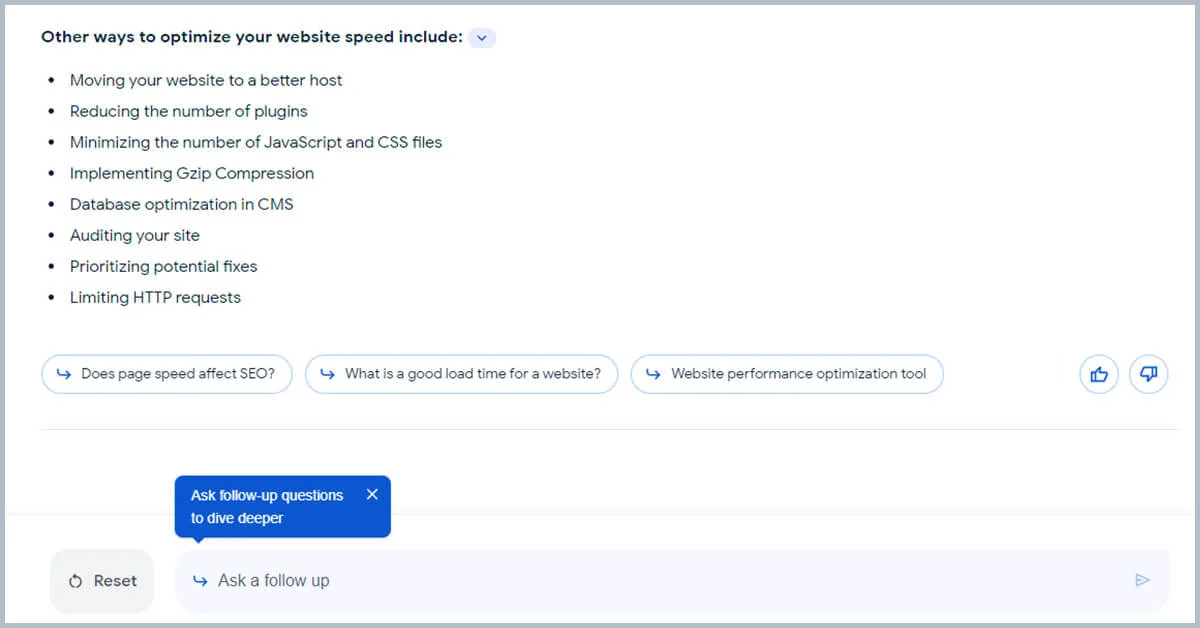Choose 'What is a good load time' suggestion

462,374
